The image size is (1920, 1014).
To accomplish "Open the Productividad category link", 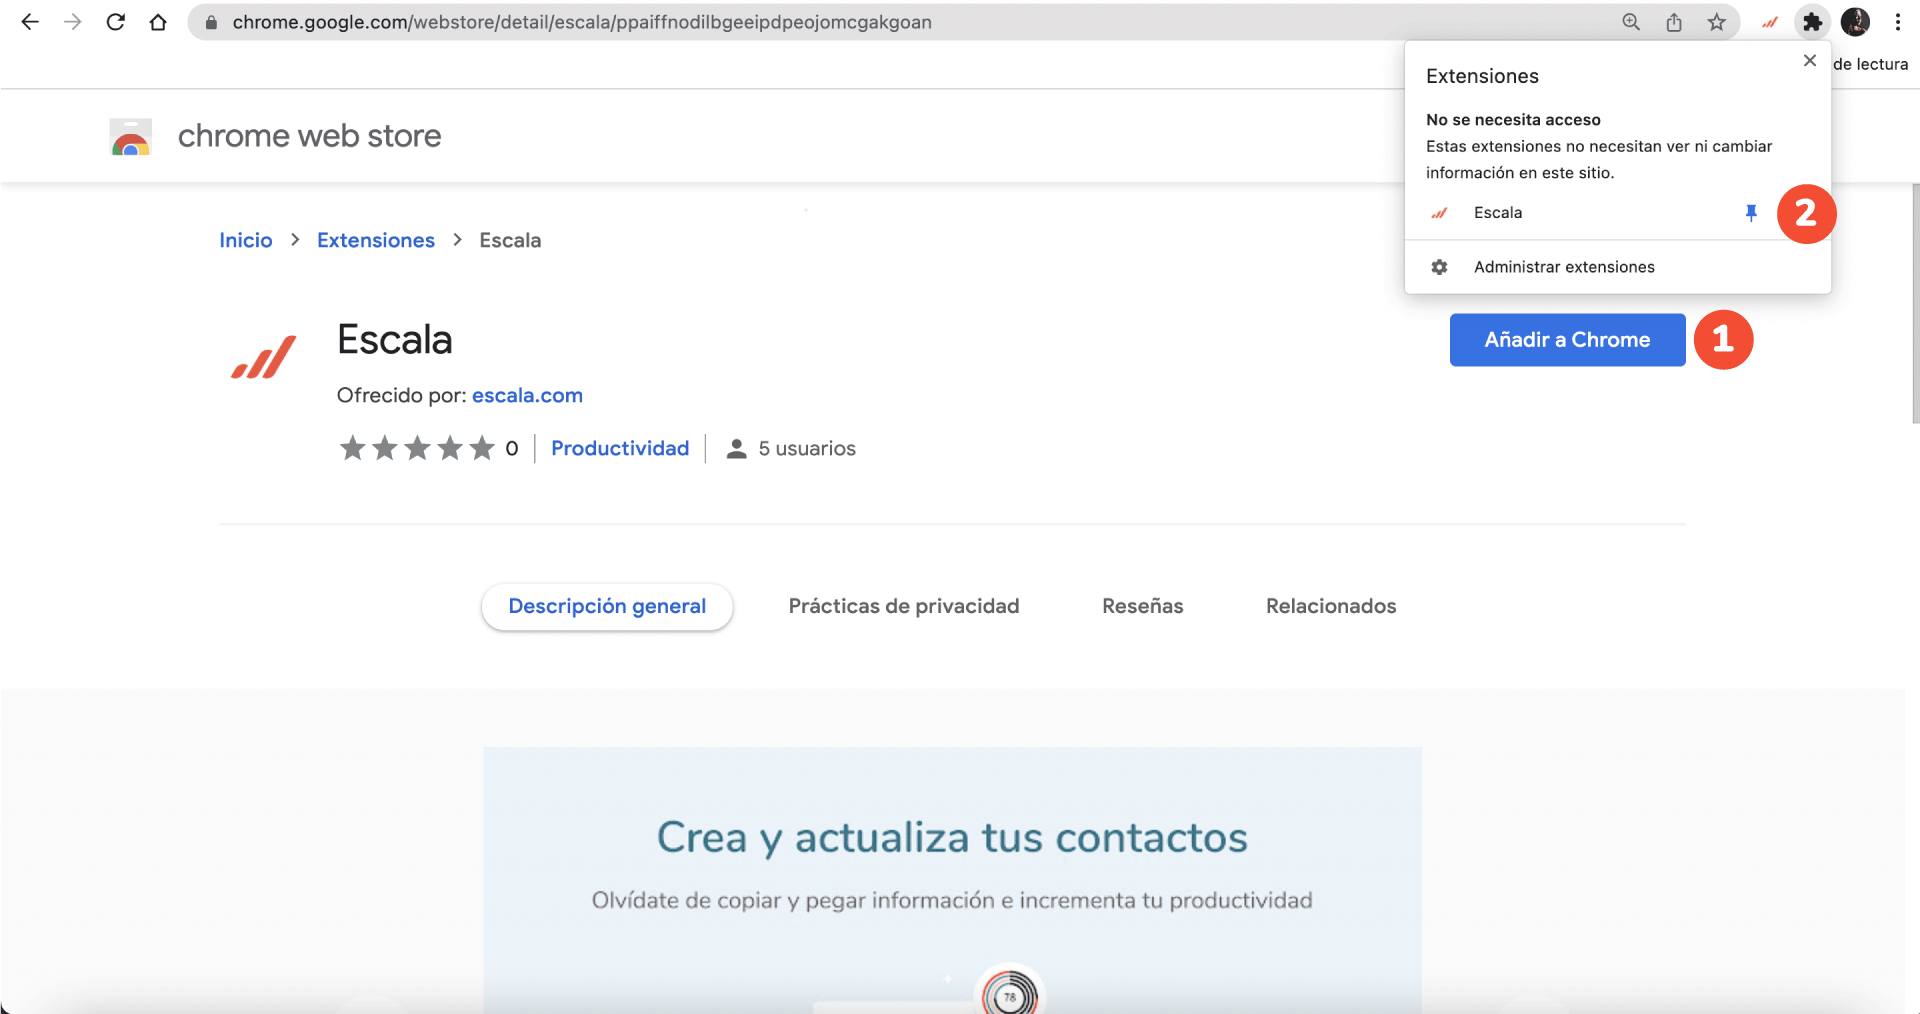I will point(620,448).
